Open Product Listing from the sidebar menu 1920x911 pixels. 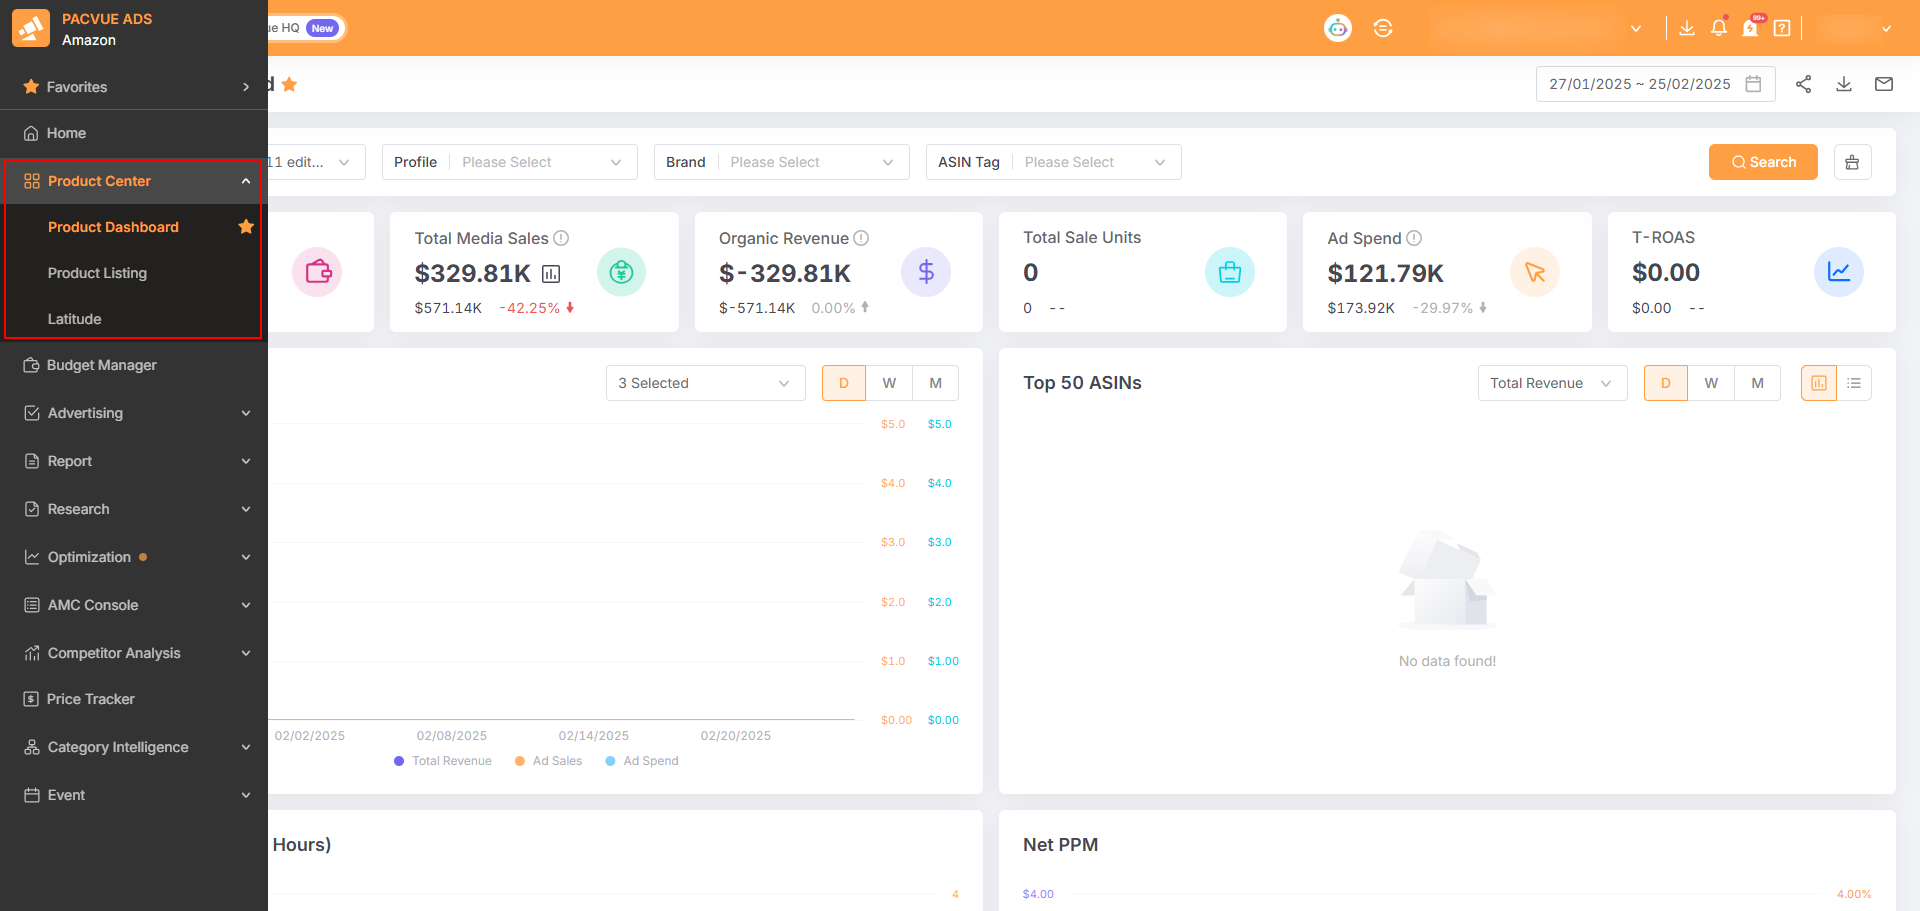point(97,272)
